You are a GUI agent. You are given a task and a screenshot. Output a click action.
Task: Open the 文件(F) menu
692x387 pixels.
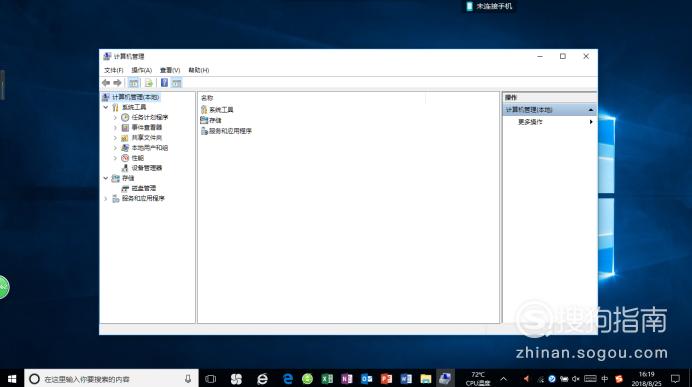coord(113,70)
